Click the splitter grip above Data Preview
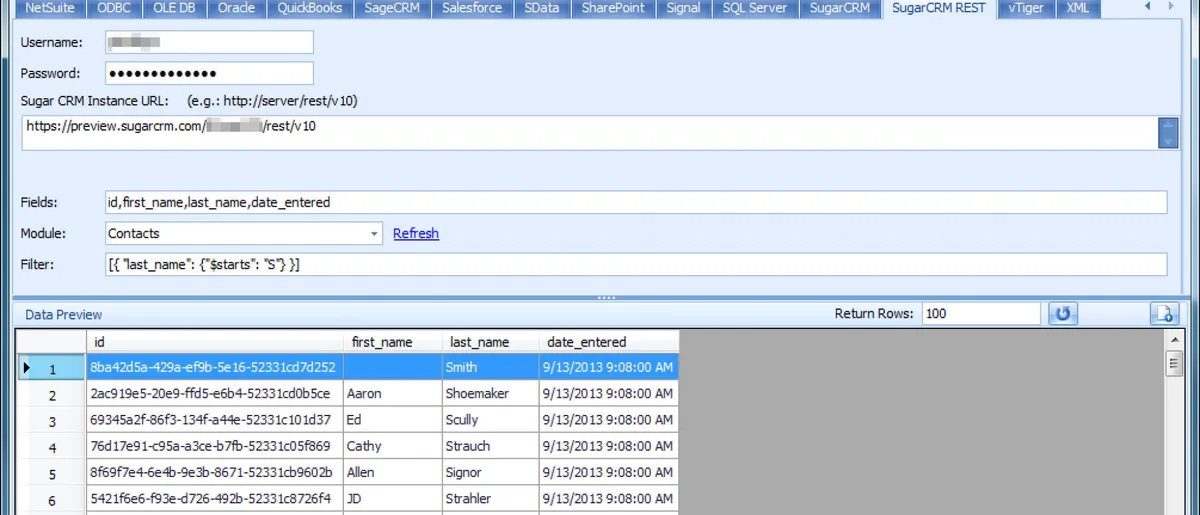This screenshot has height=515, width=1200. (605, 298)
